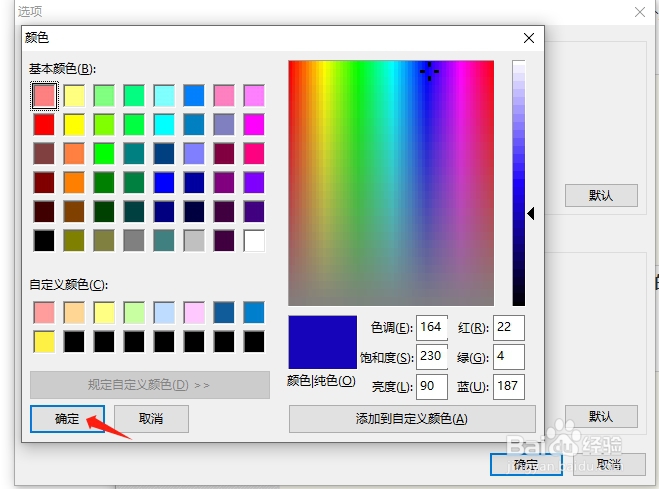Select the white basic color swatch
Screen dimensions: 659x489
pos(254,241)
